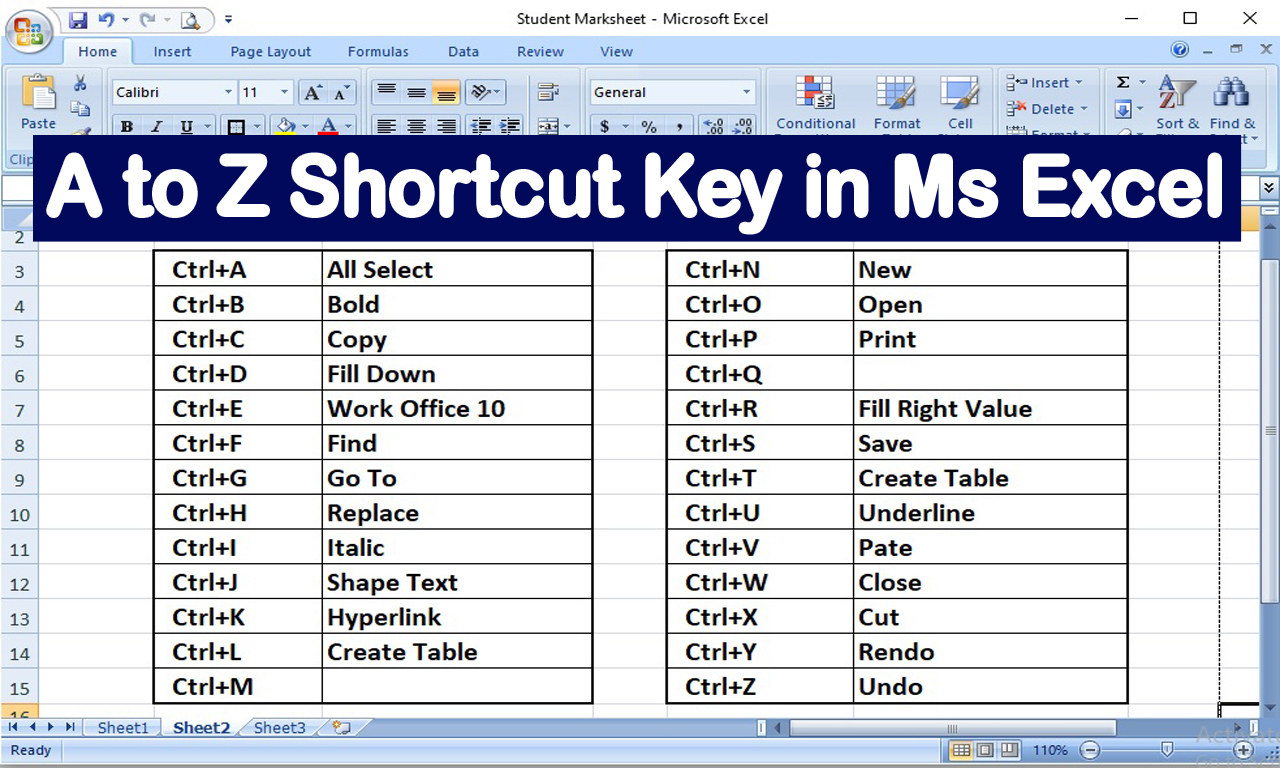Increase the cell indent
Screen dimensions: 1280x768
[510, 126]
